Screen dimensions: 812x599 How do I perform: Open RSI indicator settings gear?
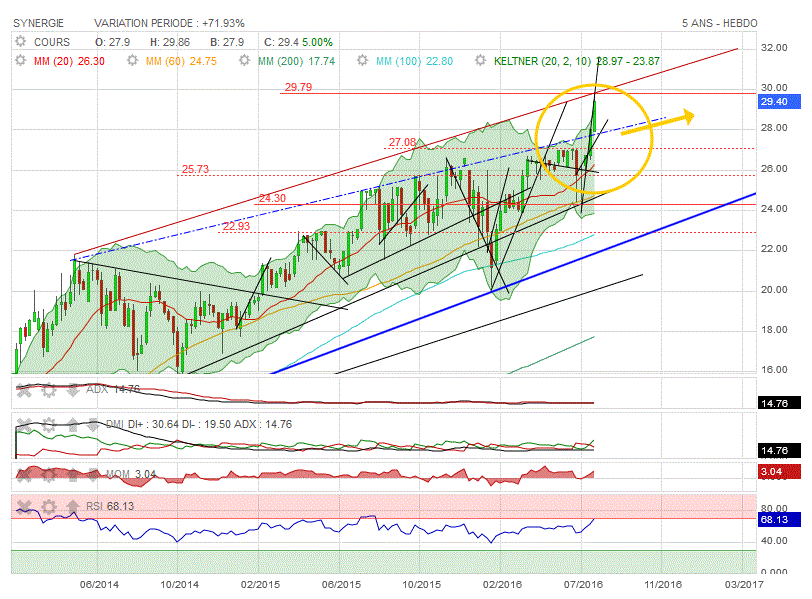point(49,506)
